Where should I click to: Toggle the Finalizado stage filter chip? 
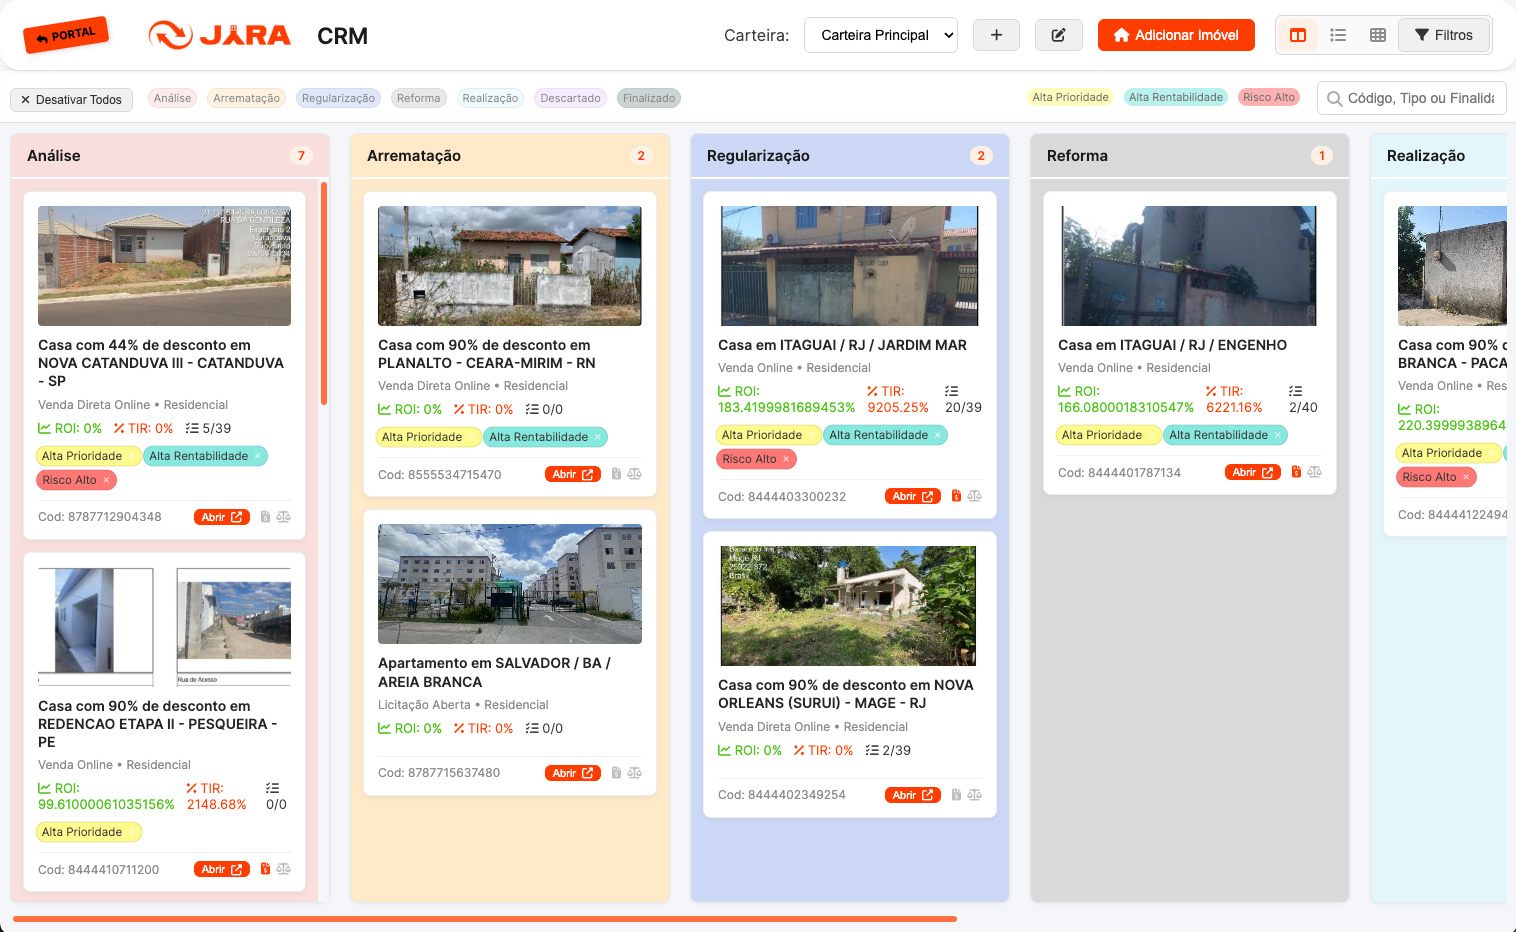point(649,98)
